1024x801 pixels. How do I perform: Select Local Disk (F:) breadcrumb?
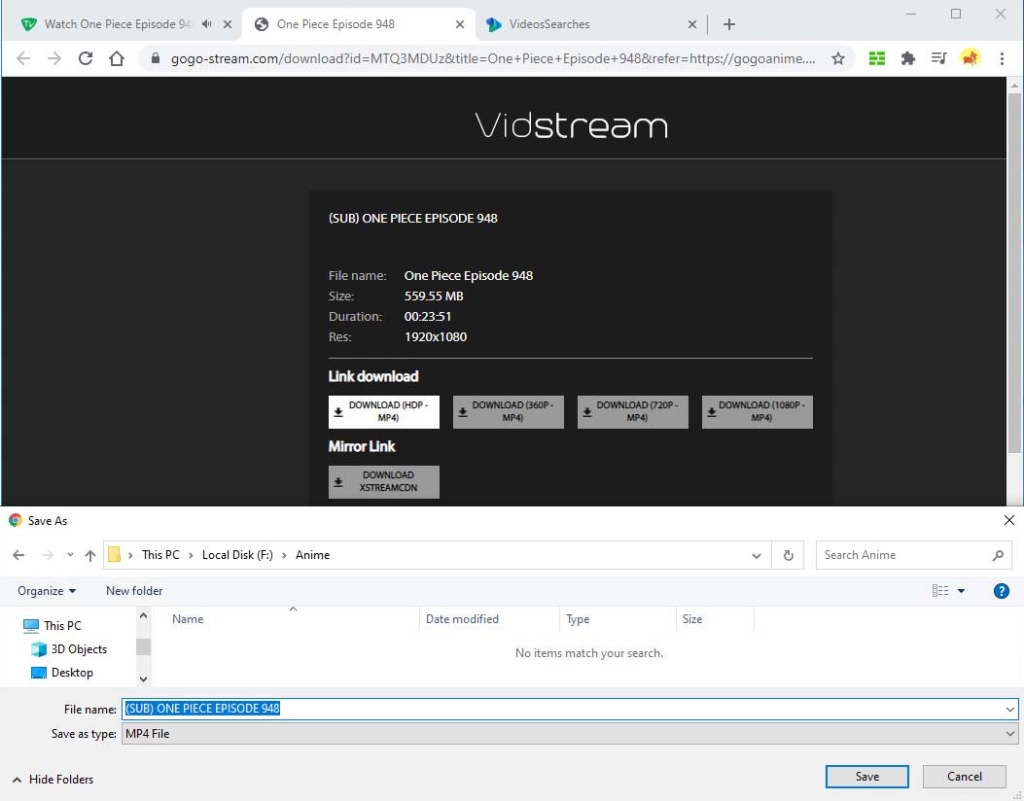(x=237, y=554)
